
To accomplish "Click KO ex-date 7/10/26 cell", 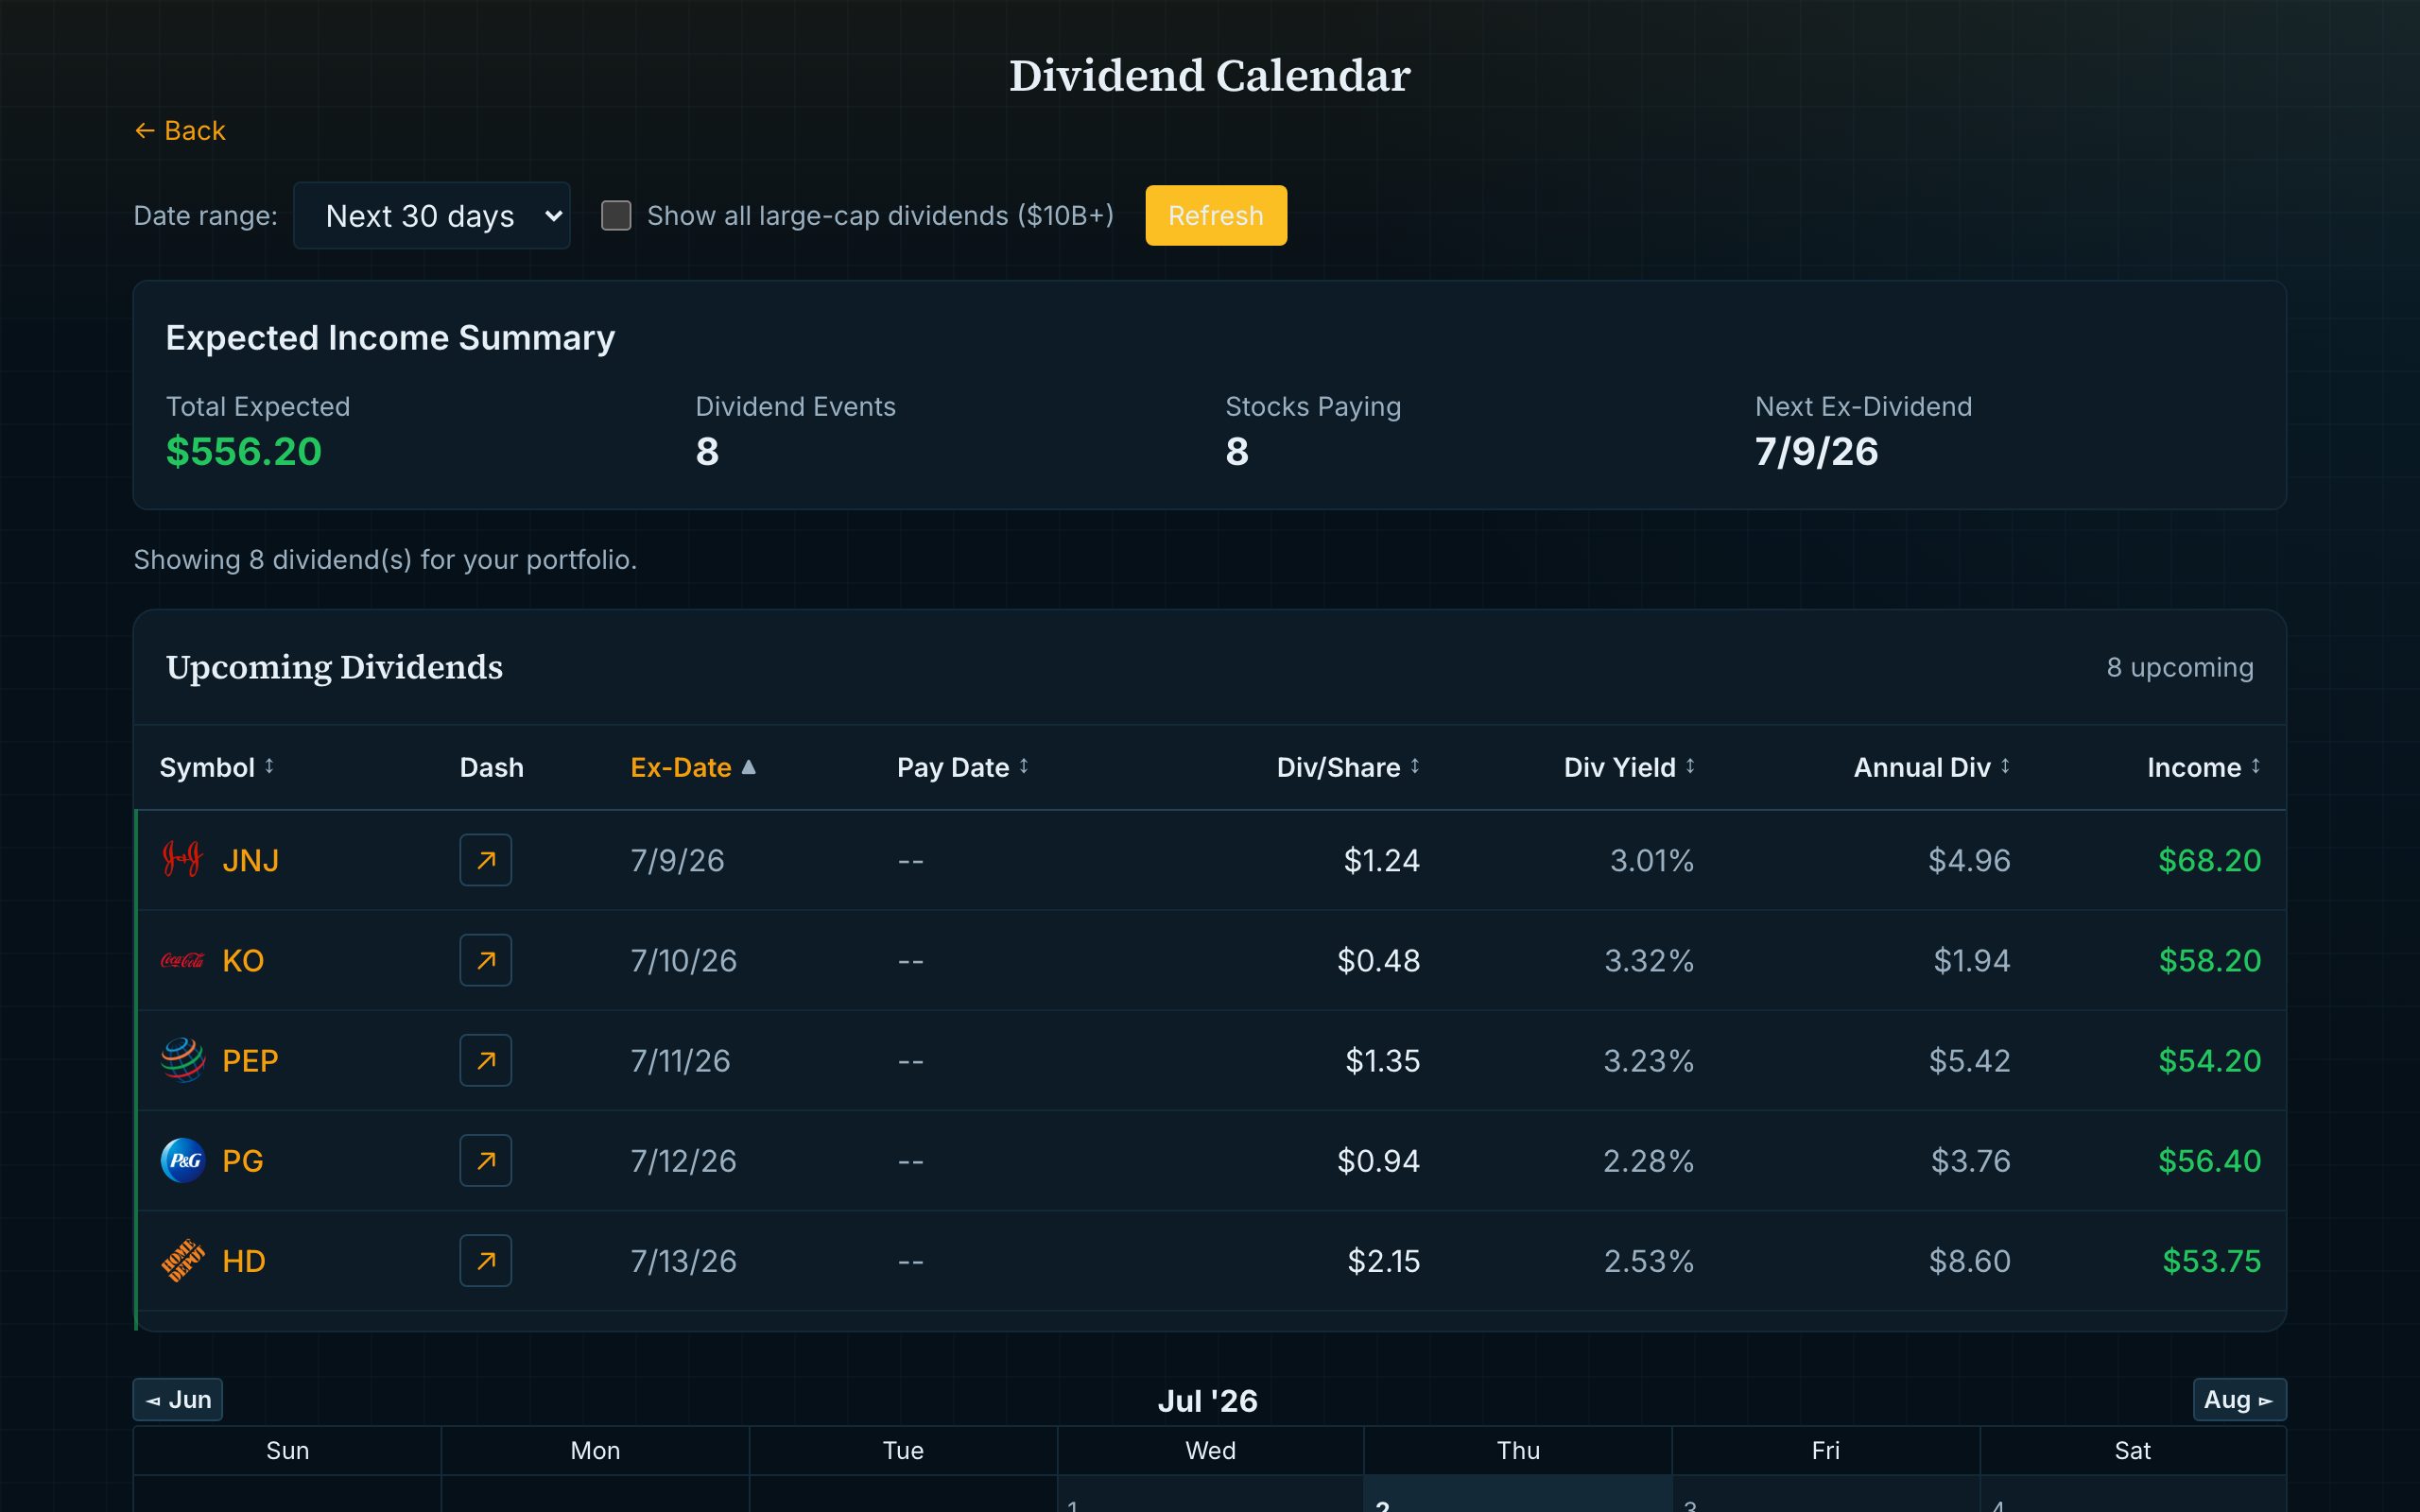I will pyautogui.click(x=683, y=960).
